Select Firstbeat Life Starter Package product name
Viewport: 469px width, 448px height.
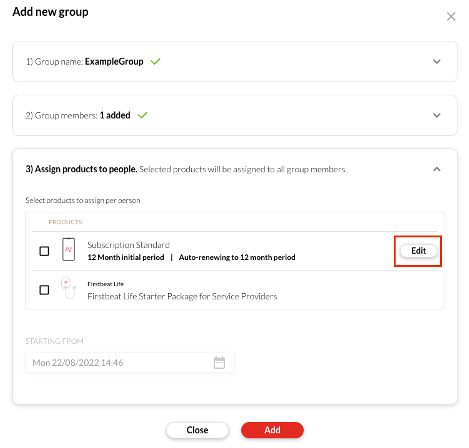click(x=182, y=296)
